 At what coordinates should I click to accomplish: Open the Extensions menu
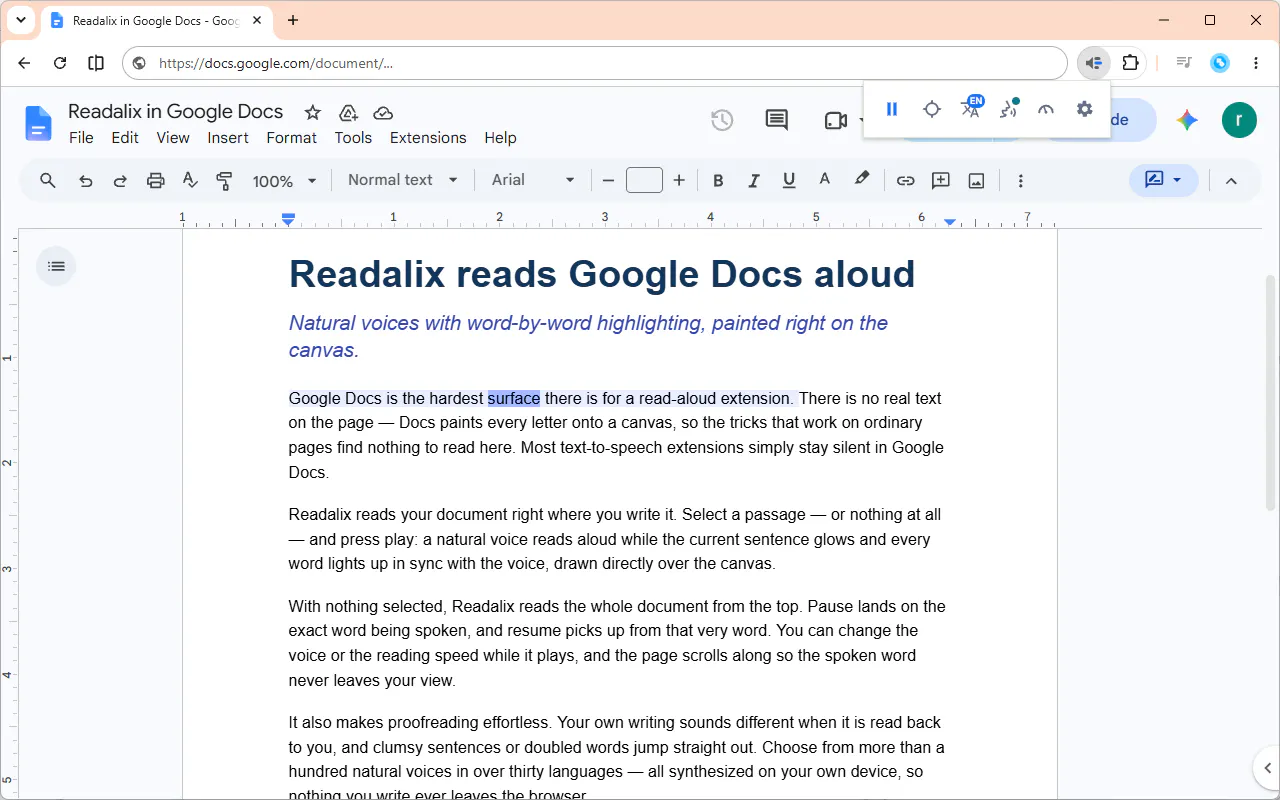click(428, 138)
